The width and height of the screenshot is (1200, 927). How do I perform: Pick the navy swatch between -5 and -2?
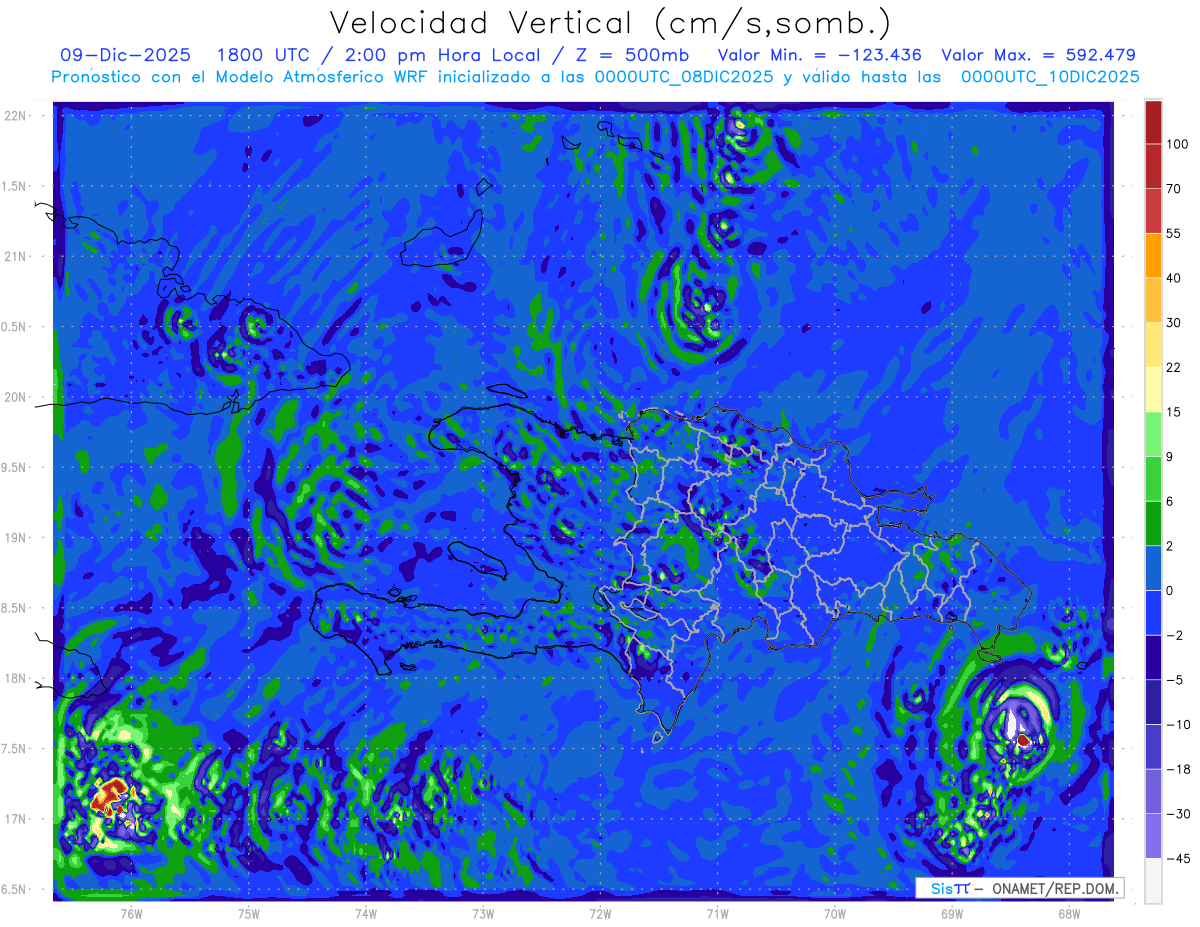pyautogui.click(x=1153, y=657)
